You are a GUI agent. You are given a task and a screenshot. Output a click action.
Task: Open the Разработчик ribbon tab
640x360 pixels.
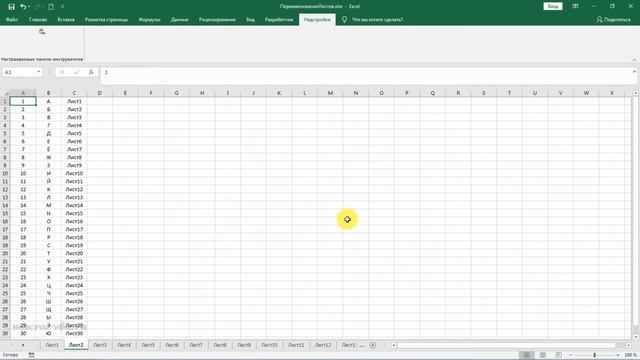(x=279, y=20)
